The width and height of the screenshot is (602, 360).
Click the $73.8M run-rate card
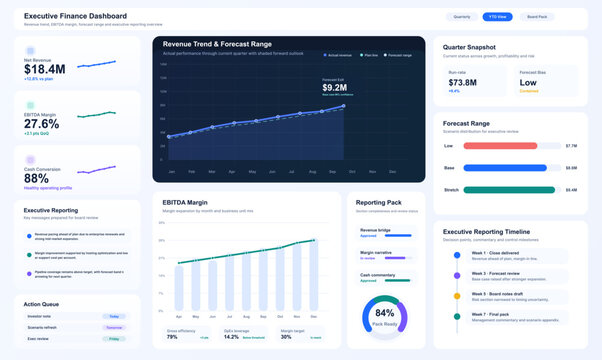(475, 82)
